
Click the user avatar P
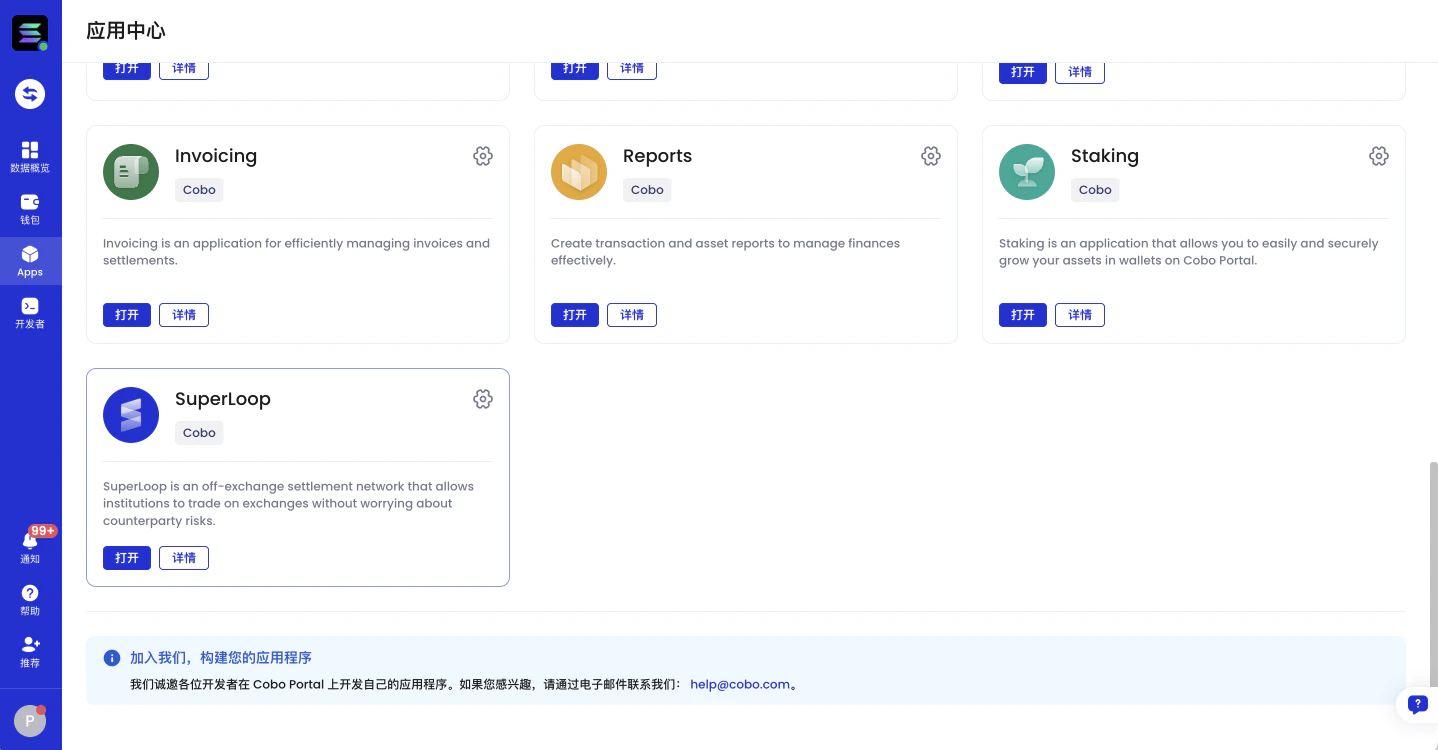(30, 721)
